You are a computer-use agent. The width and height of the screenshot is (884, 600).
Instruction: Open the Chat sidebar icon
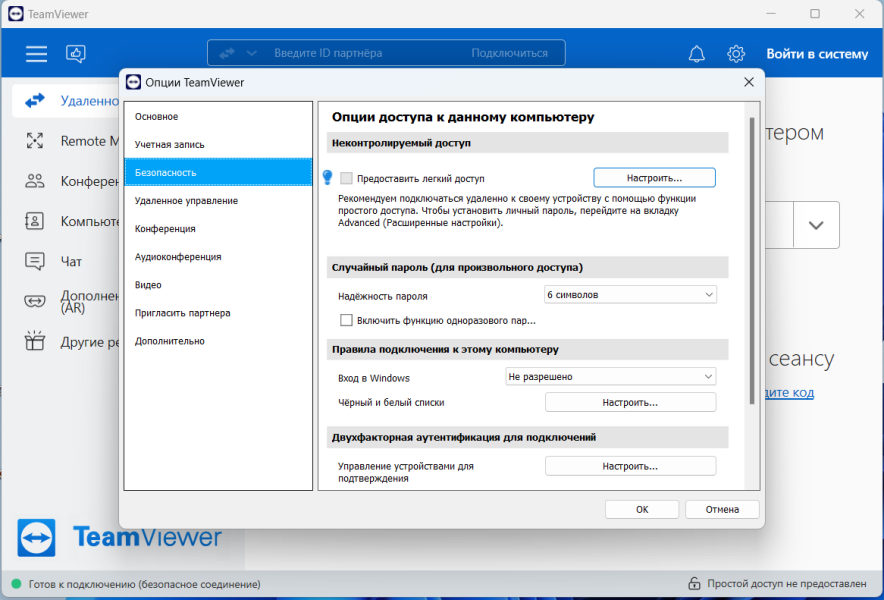[x=34, y=261]
